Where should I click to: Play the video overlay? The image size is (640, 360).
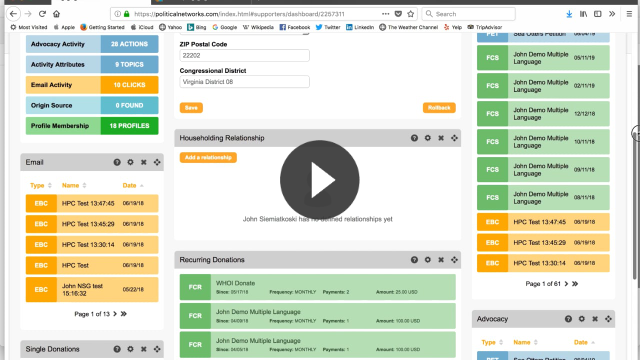click(320, 180)
